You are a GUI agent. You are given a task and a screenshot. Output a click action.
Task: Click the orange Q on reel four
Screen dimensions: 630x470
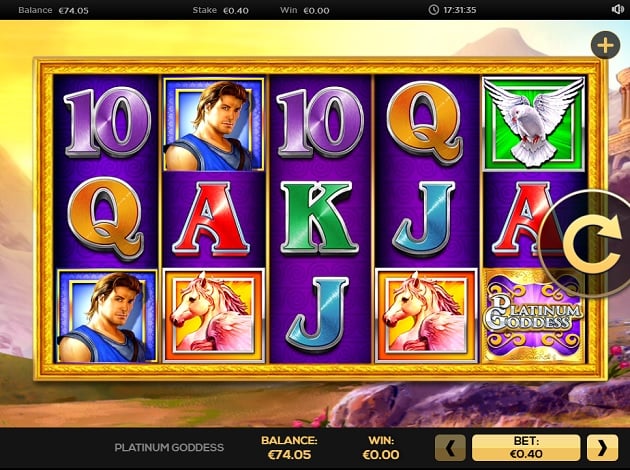pos(424,123)
